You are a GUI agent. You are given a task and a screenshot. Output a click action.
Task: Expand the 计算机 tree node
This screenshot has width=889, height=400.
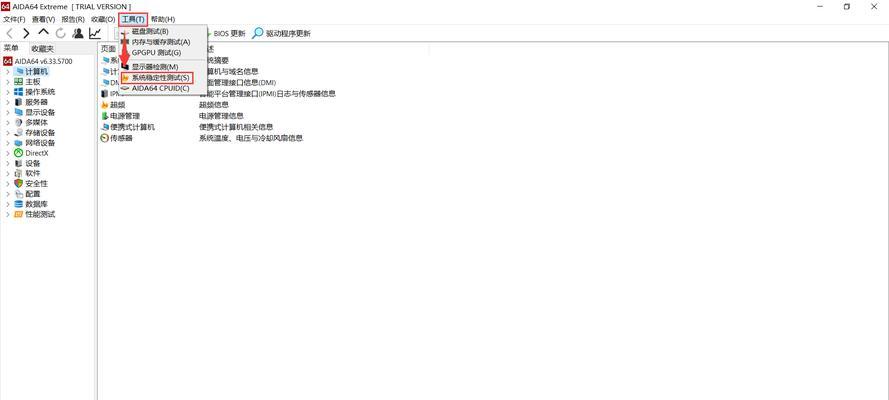[8, 72]
